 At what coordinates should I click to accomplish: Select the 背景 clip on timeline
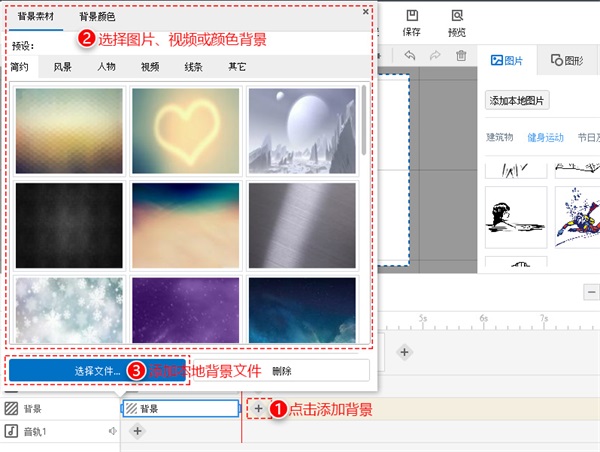(181, 408)
